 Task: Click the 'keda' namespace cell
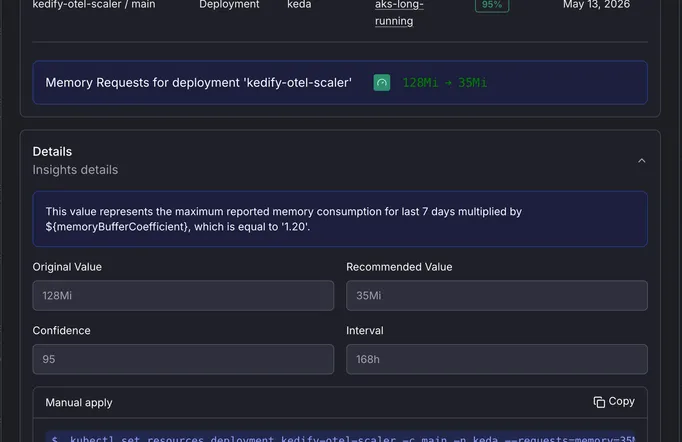tap(299, 4)
